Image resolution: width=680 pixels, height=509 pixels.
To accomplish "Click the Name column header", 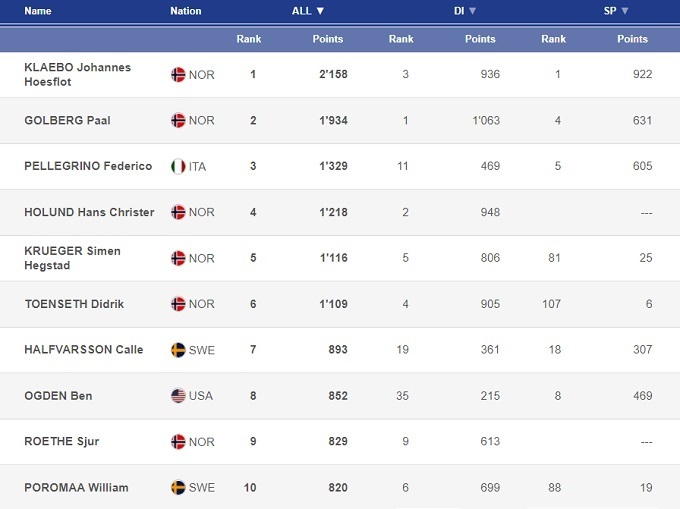I will pyautogui.click(x=38, y=11).
